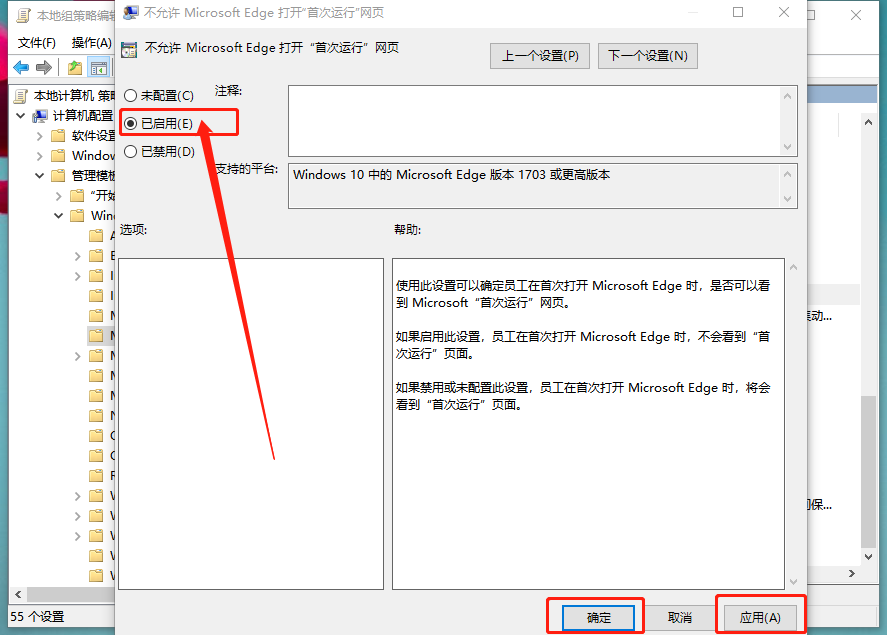Click the 确定 button

tap(598, 617)
